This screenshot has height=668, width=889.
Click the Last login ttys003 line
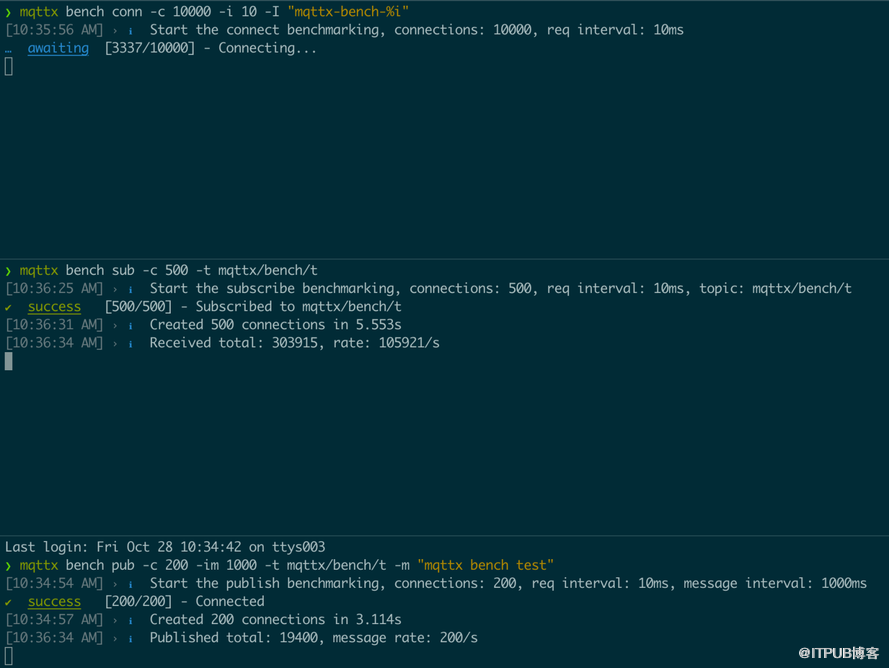[x=165, y=547]
